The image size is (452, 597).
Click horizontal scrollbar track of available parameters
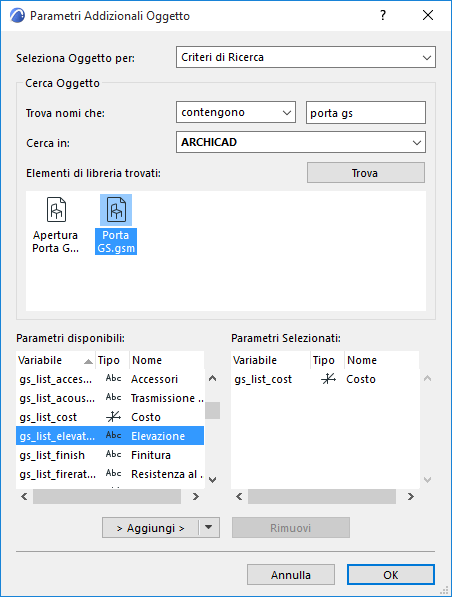107,496
